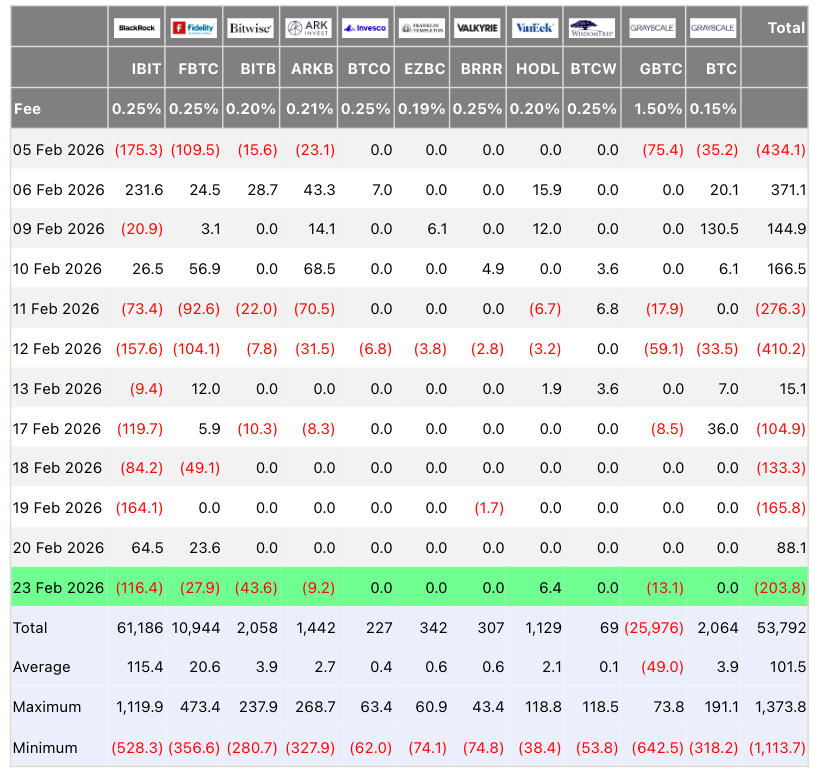Click the Fidelity logo

(194, 28)
